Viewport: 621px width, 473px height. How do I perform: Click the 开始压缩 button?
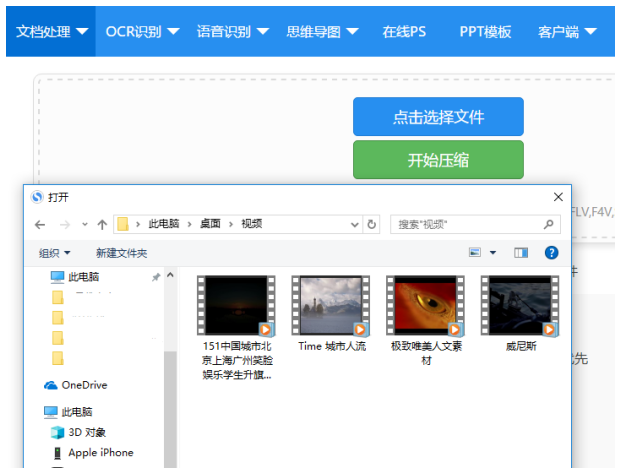(438, 160)
